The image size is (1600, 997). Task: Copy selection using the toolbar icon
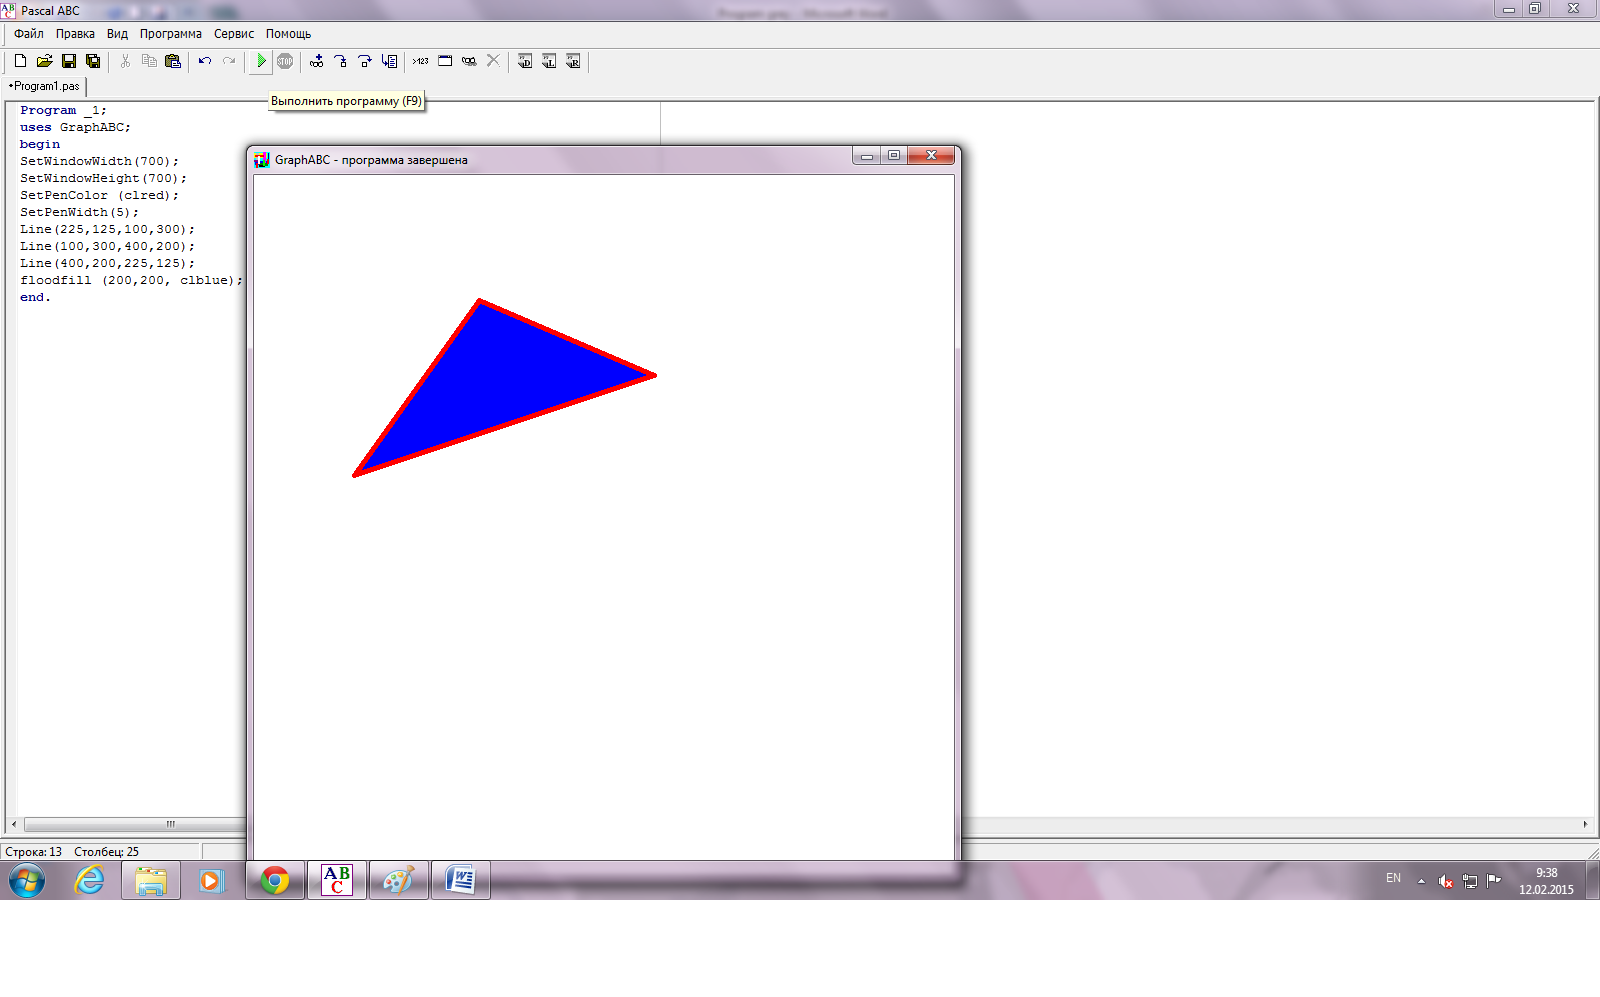point(149,61)
